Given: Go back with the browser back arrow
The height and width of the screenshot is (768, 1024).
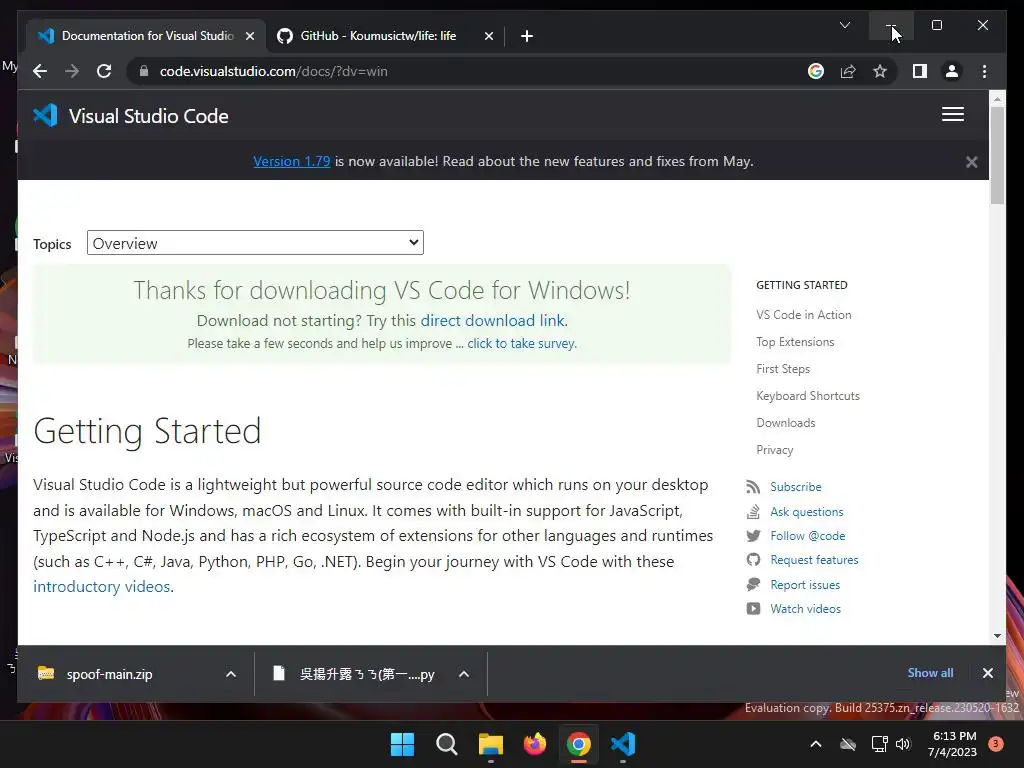Looking at the screenshot, I should (x=40, y=71).
